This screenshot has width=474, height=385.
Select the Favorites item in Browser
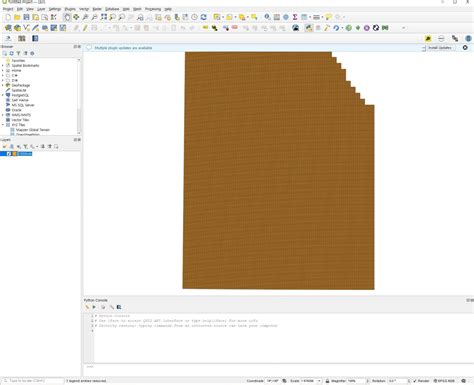point(18,61)
